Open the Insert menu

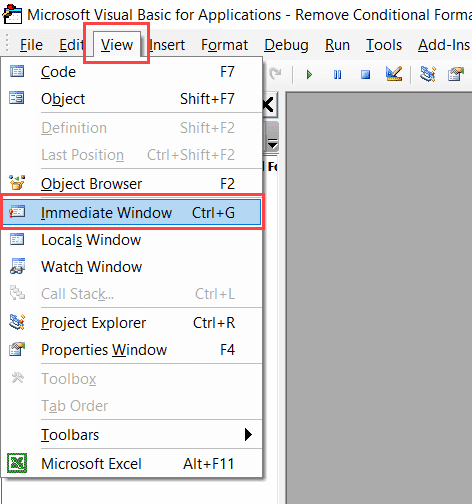point(167,45)
